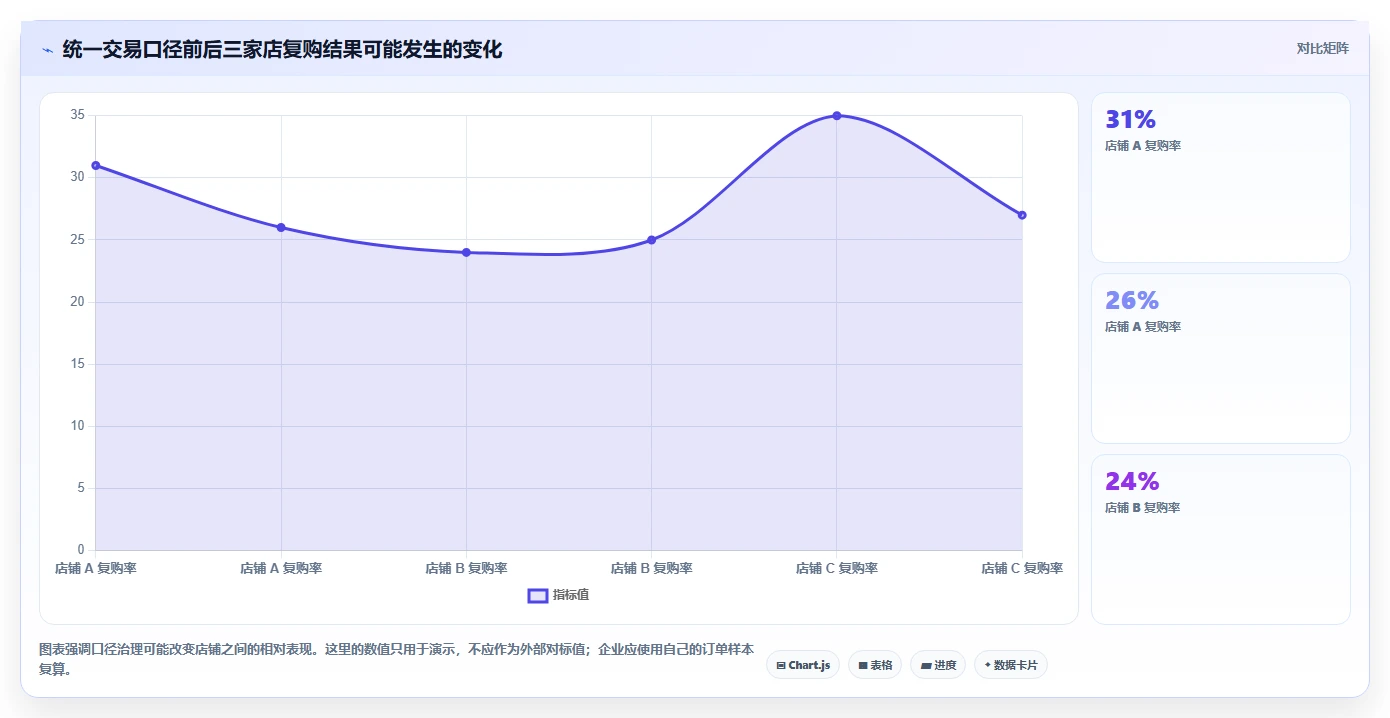
Task: Click the panel title 统一交易口径前后三家店复购结果可能发生的变化
Action: tap(282, 49)
